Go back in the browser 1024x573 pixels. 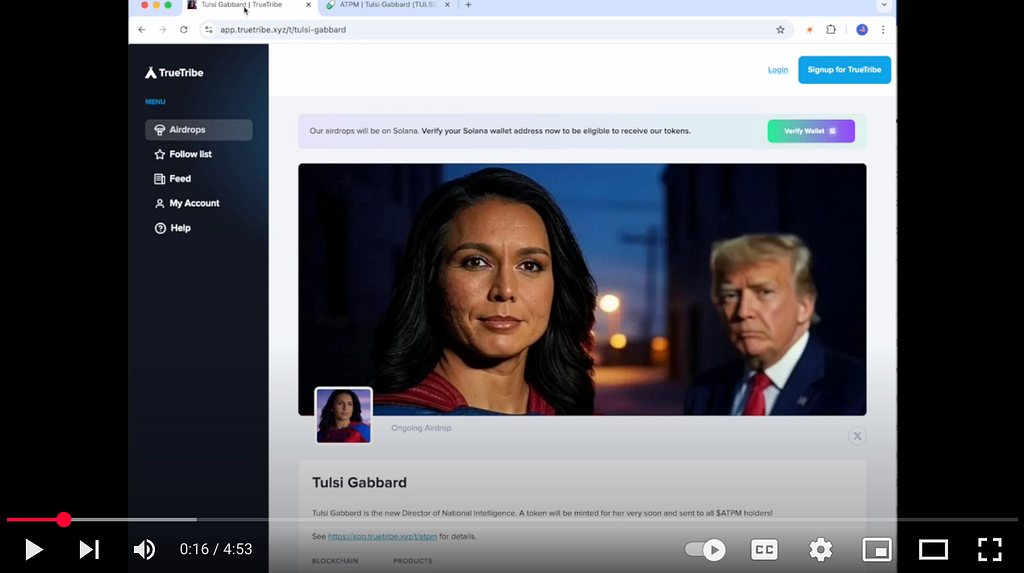[x=142, y=29]
